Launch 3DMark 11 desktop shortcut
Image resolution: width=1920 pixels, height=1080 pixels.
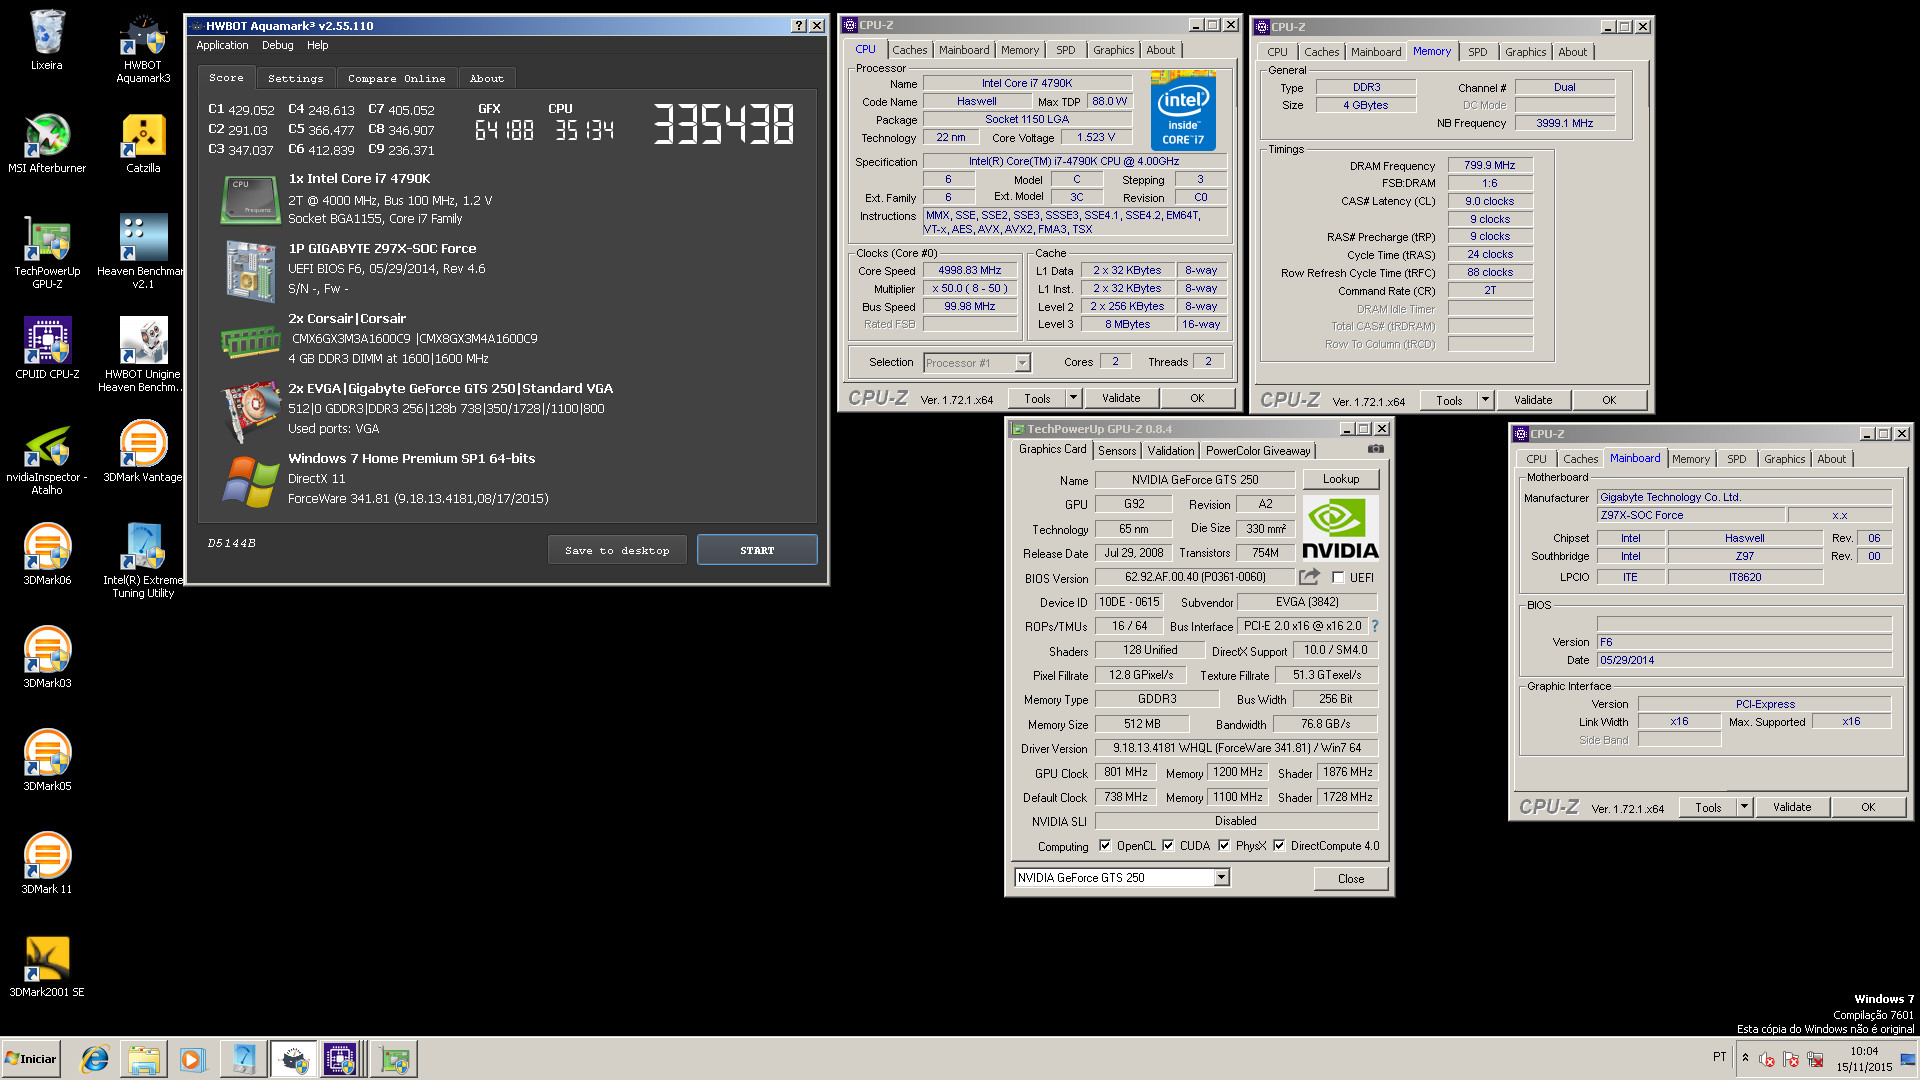tap(47, 863)
